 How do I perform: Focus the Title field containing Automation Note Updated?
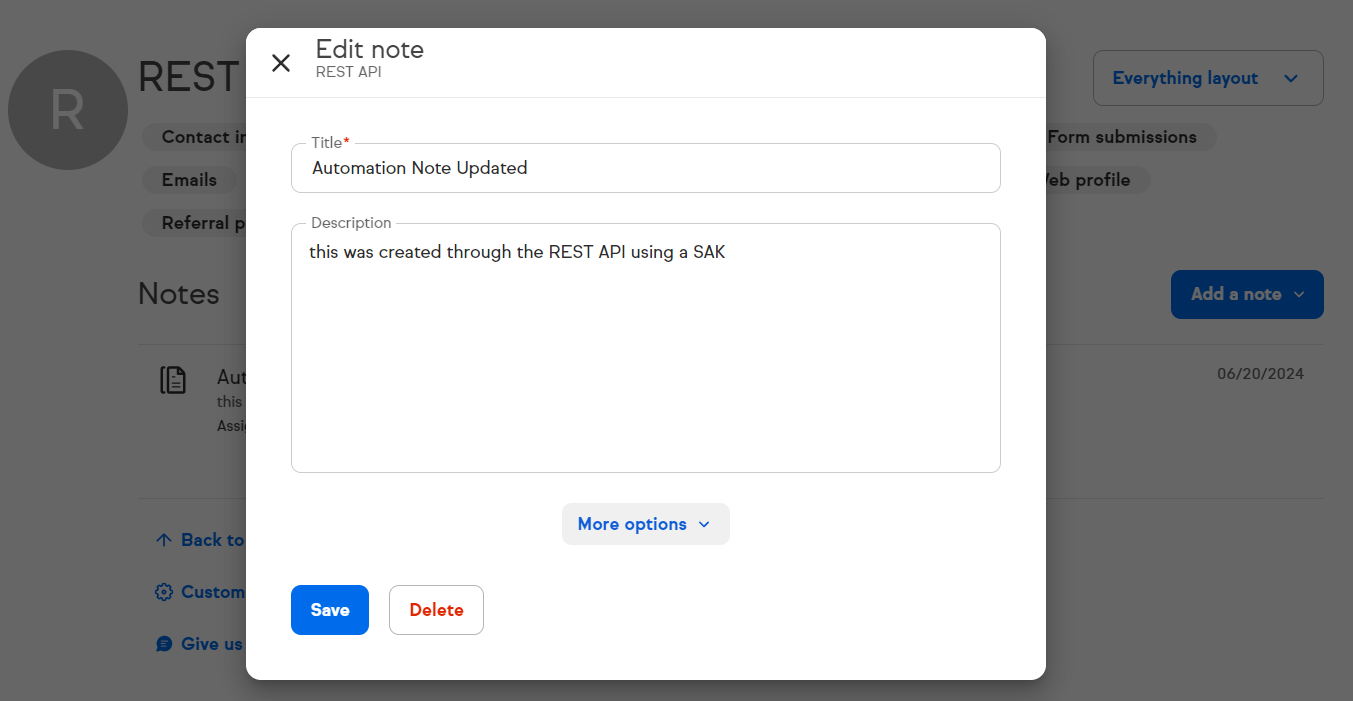[645, 168]
